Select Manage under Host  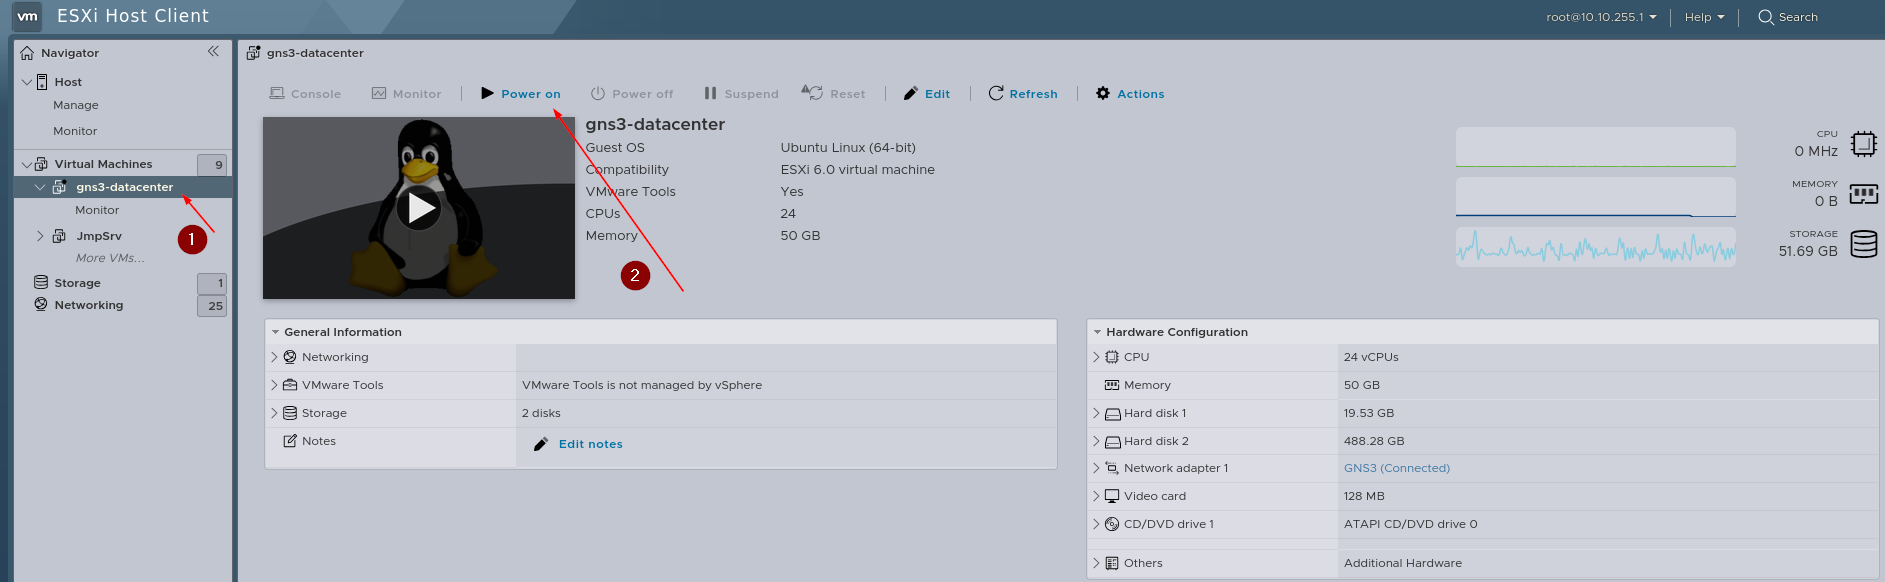pyautogui.click(x=76, y=105)
